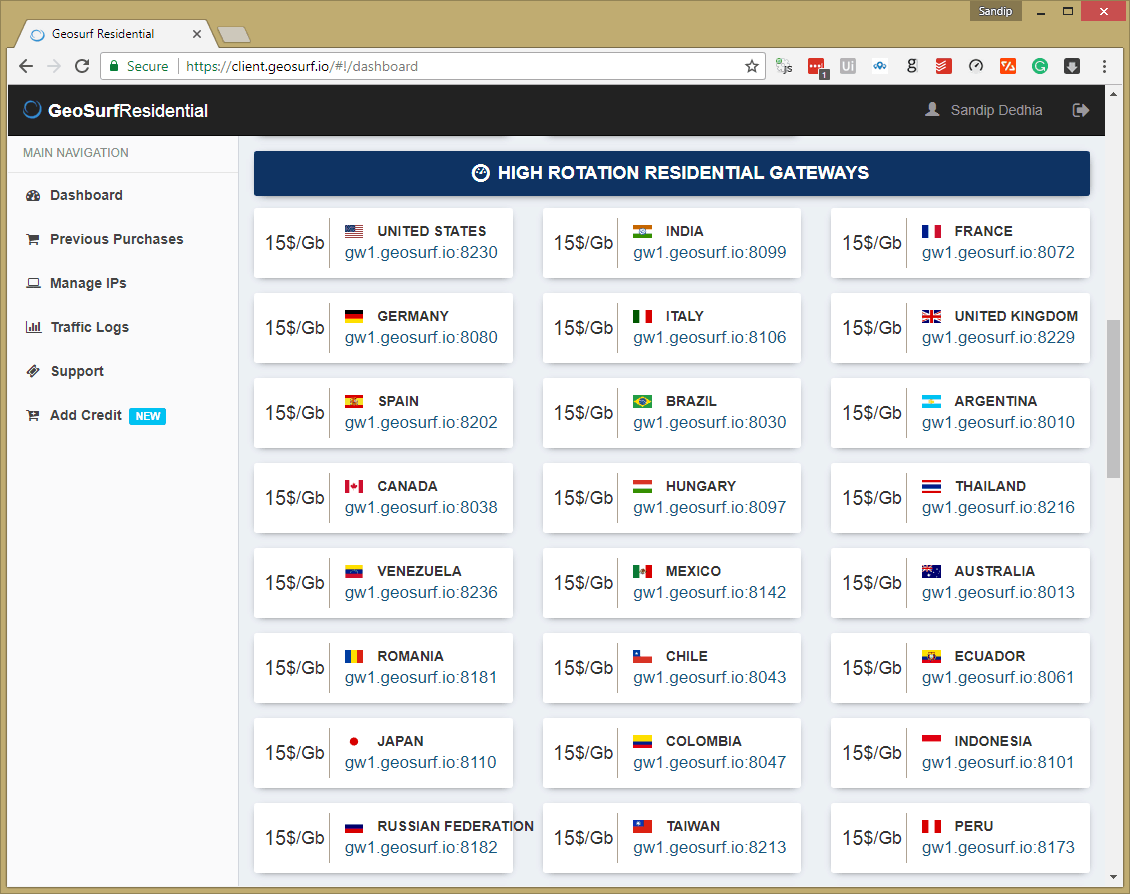Click the Dashboard gauge icon
Screen dimensions: 1130x894
[33, 195]
